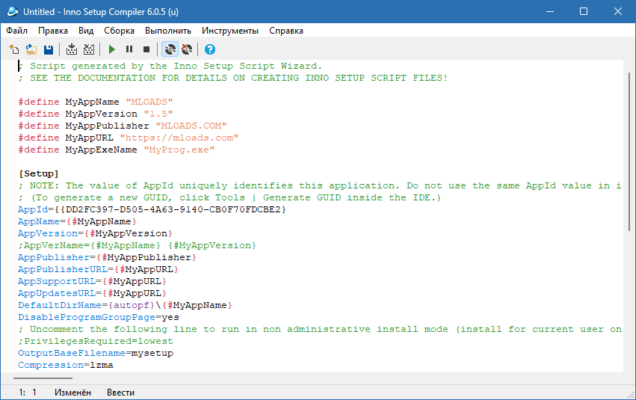The width and height of the screenshot is (636, 400).
Task: Click the "MyProg.exe" value
Action: click(179, 150)
